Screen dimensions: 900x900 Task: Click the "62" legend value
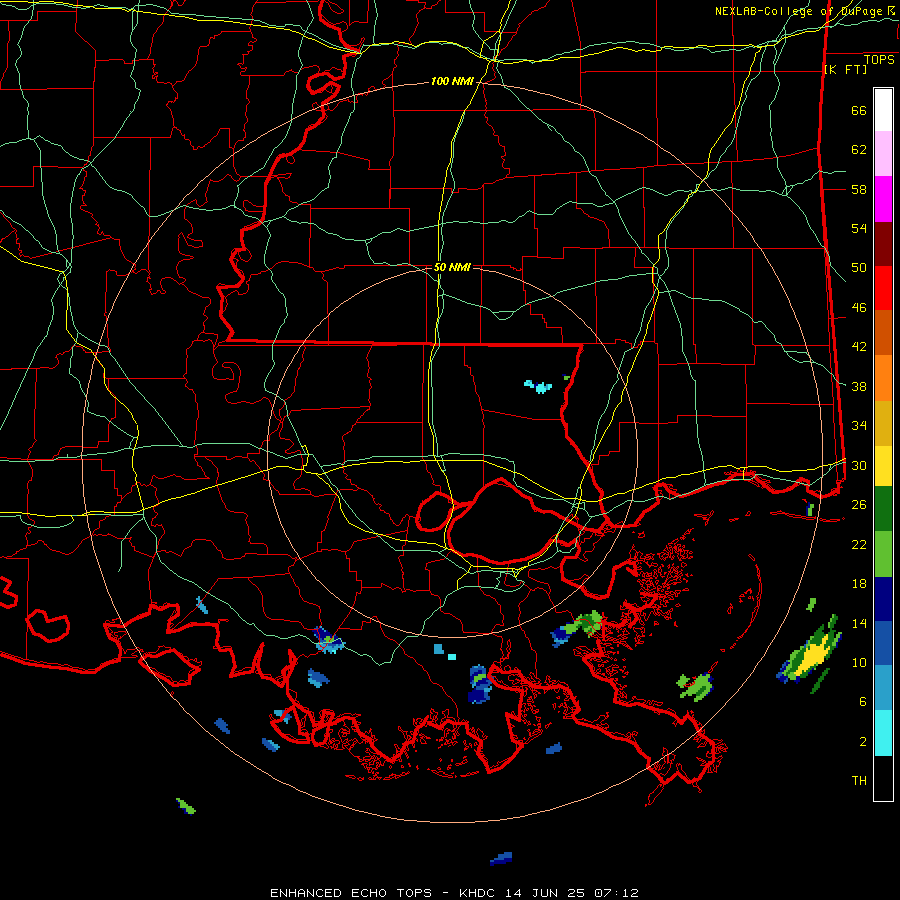click(859, 150)
